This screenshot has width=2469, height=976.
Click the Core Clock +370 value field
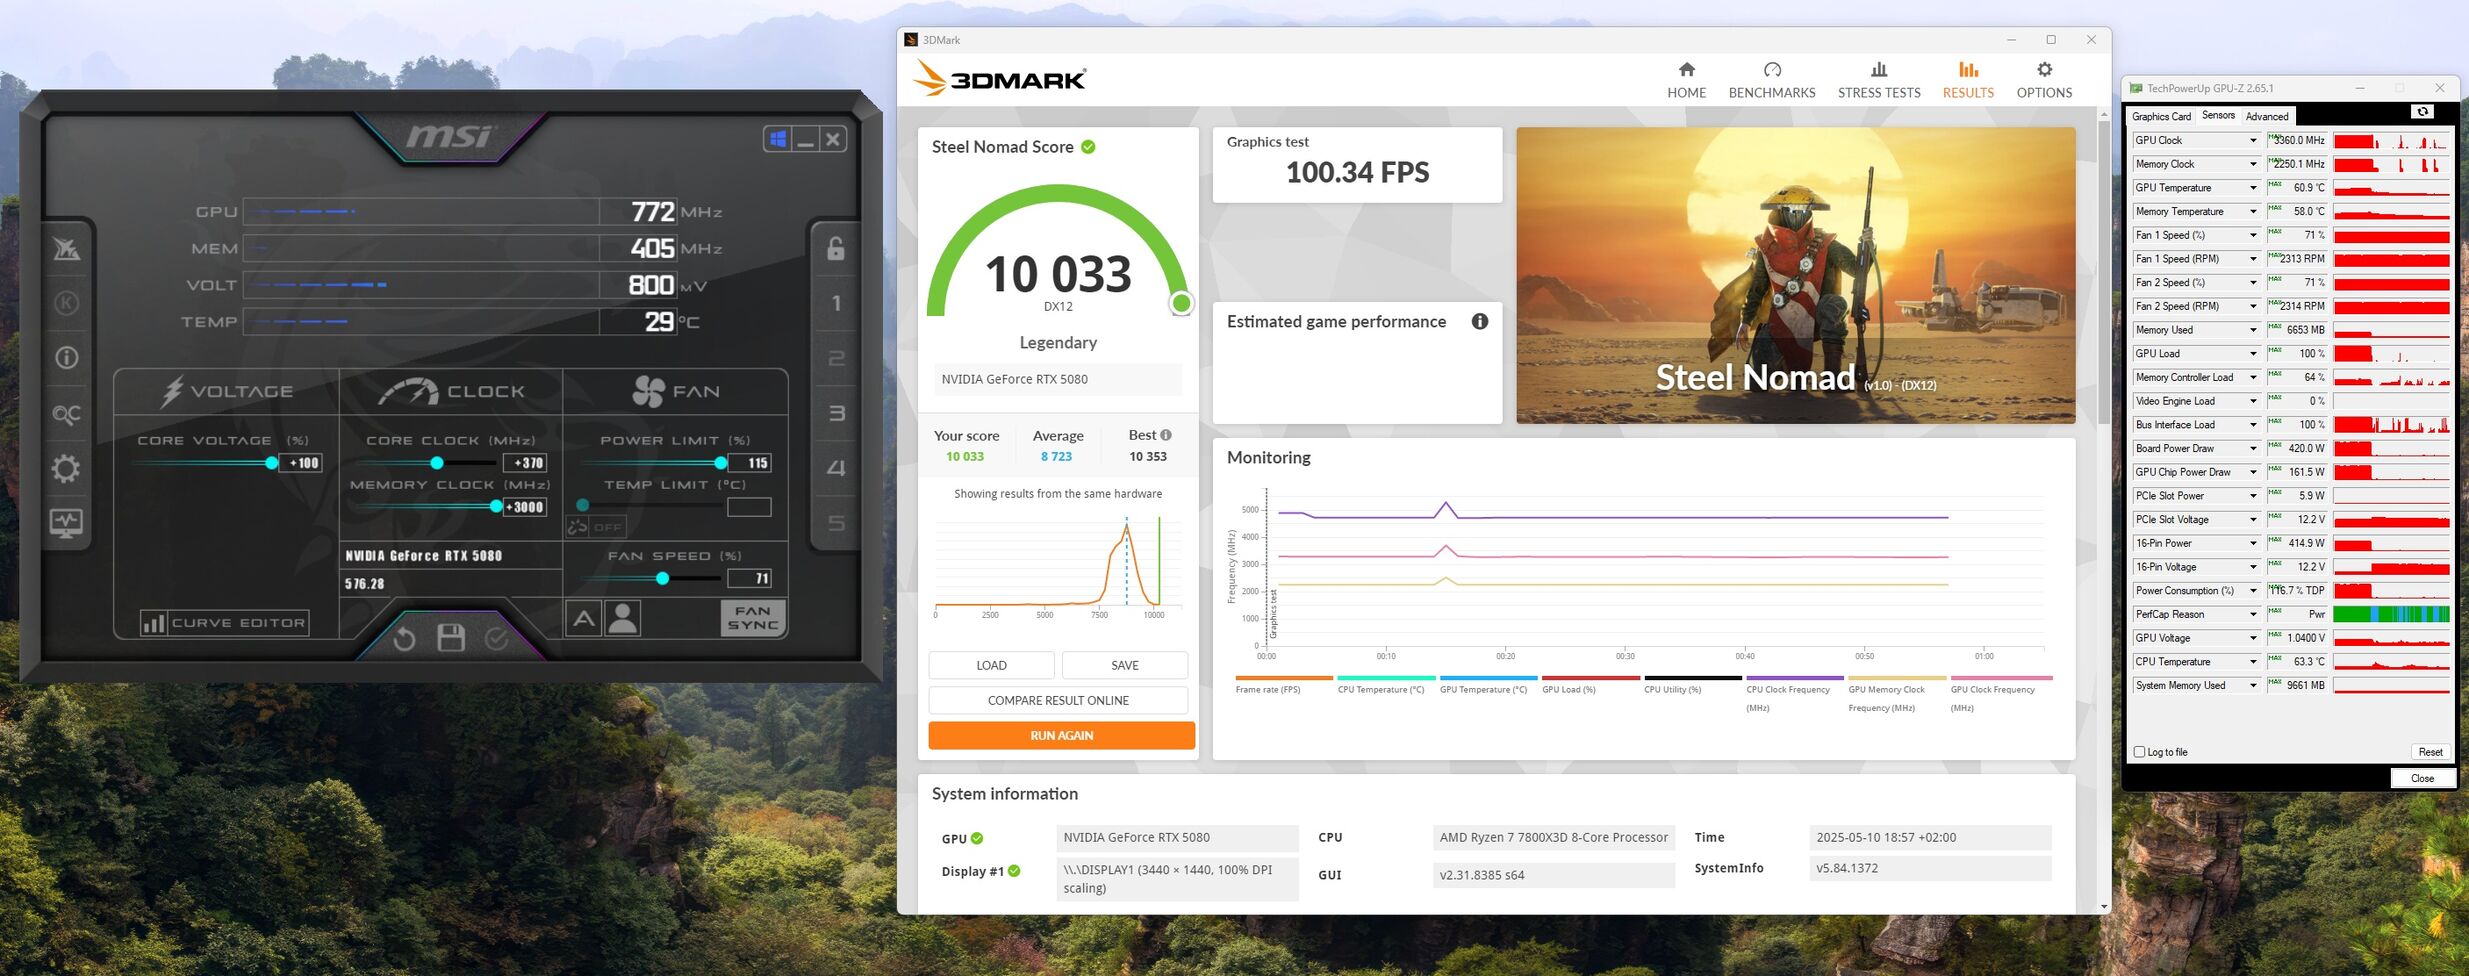tap(527, 463)
